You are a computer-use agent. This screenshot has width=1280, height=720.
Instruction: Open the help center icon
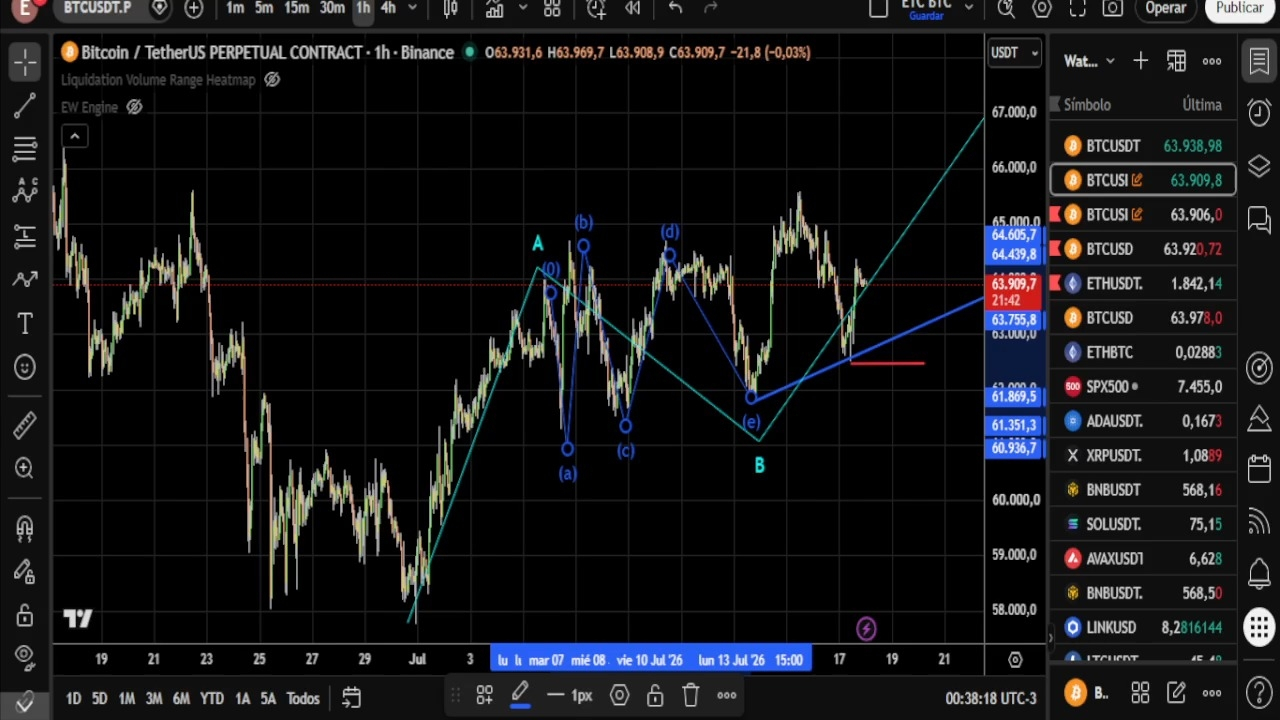coord(1259,692)
